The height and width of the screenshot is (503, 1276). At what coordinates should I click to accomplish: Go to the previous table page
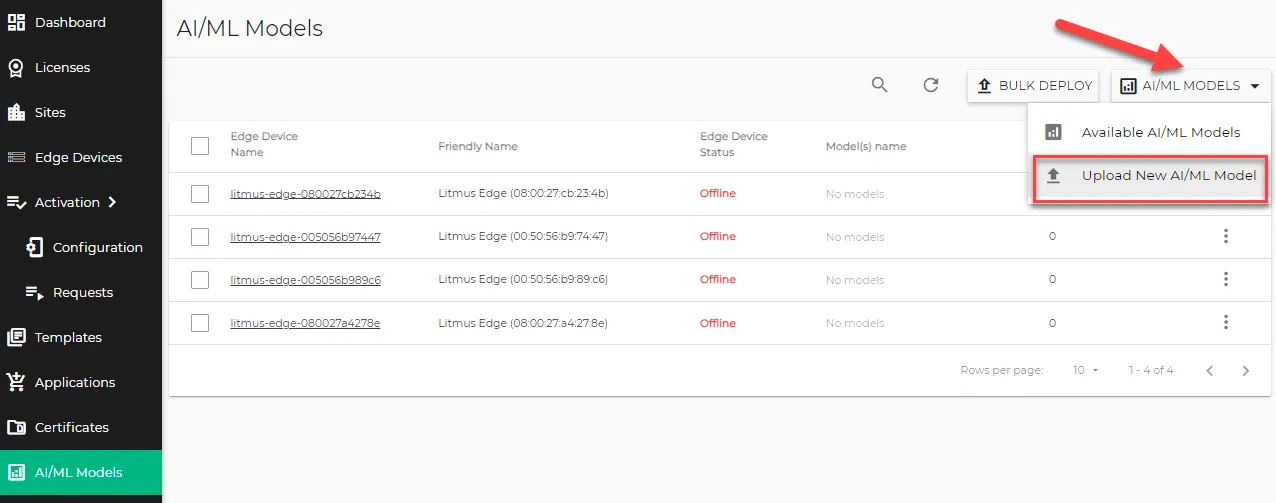[x=1210, y=371]
